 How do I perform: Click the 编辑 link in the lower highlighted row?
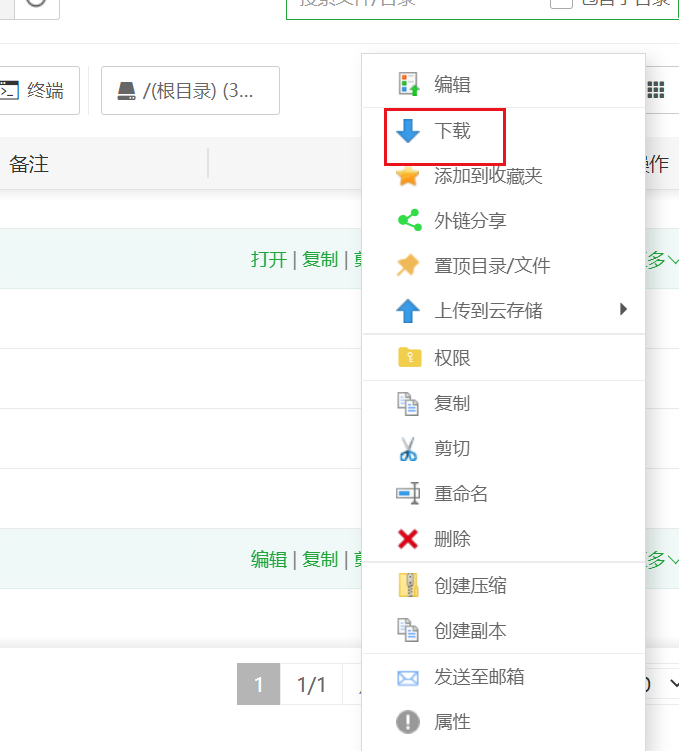268,560
